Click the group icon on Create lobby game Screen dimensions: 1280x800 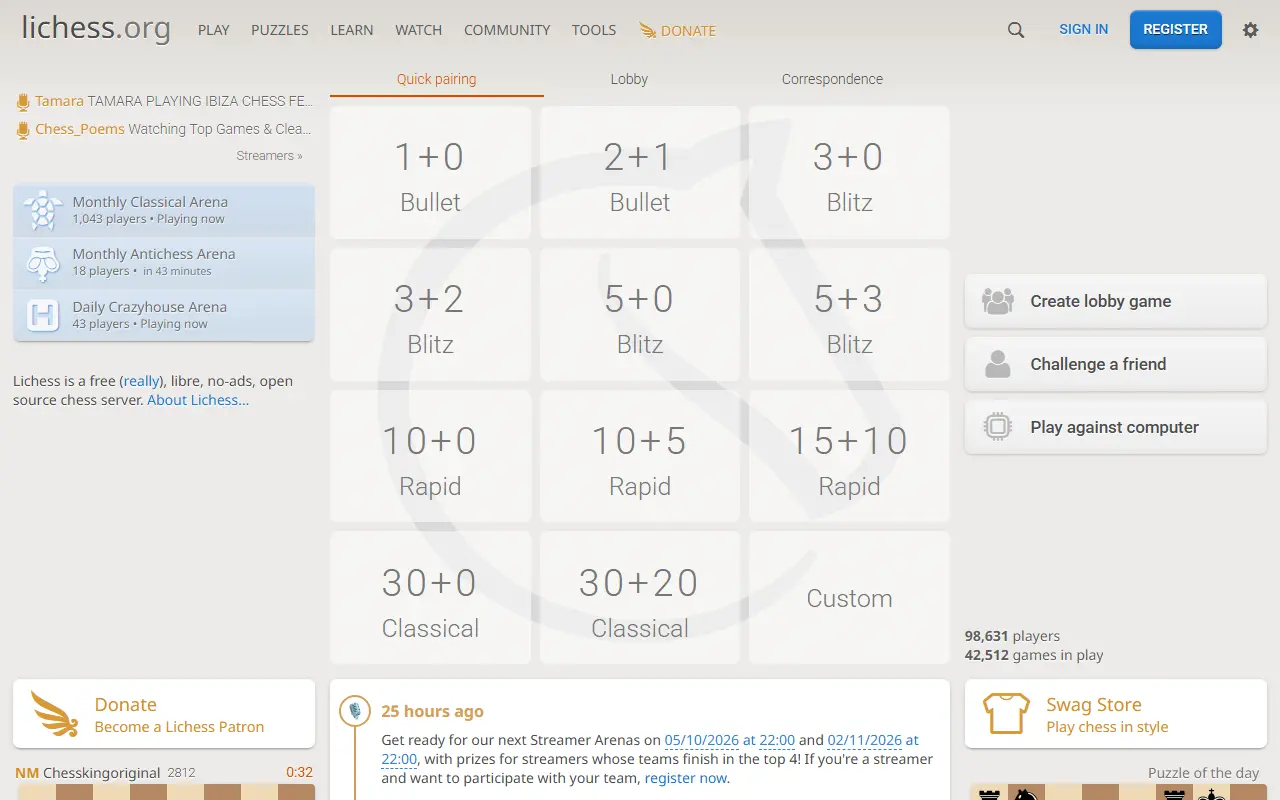(x=998, y=301)
